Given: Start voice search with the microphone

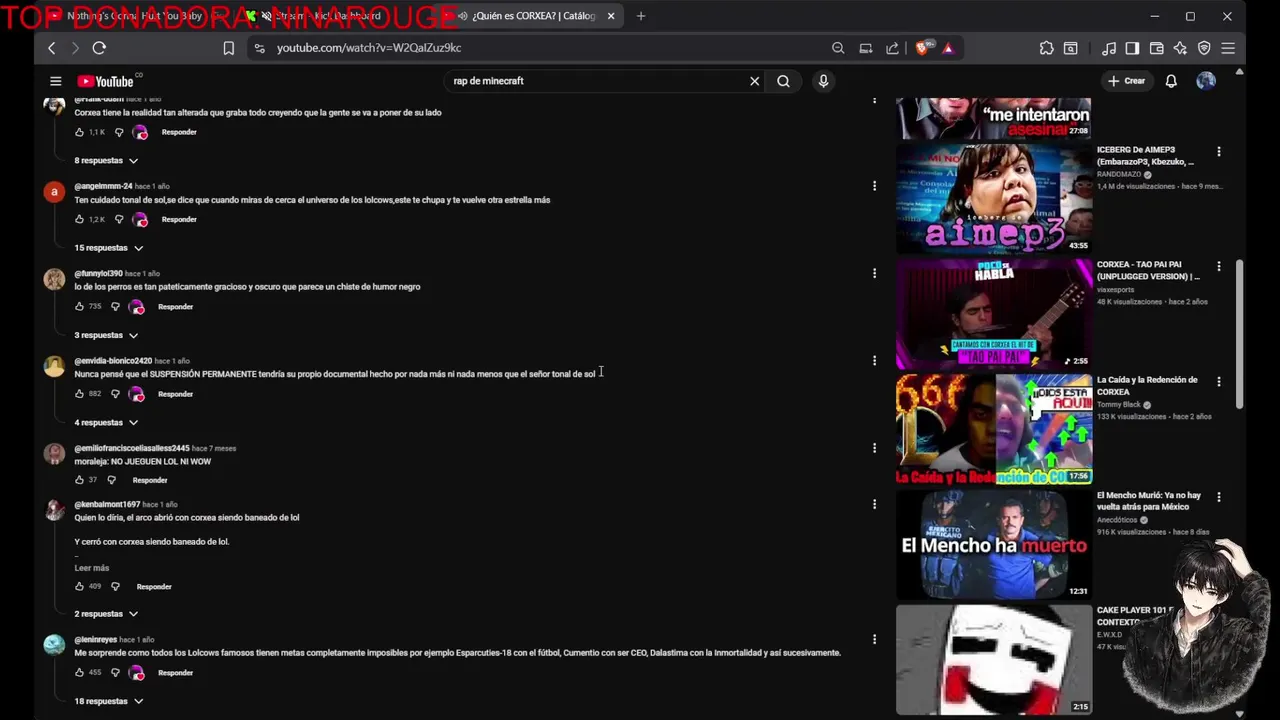Looking at the screenshot, I should [x=823, y=81].
